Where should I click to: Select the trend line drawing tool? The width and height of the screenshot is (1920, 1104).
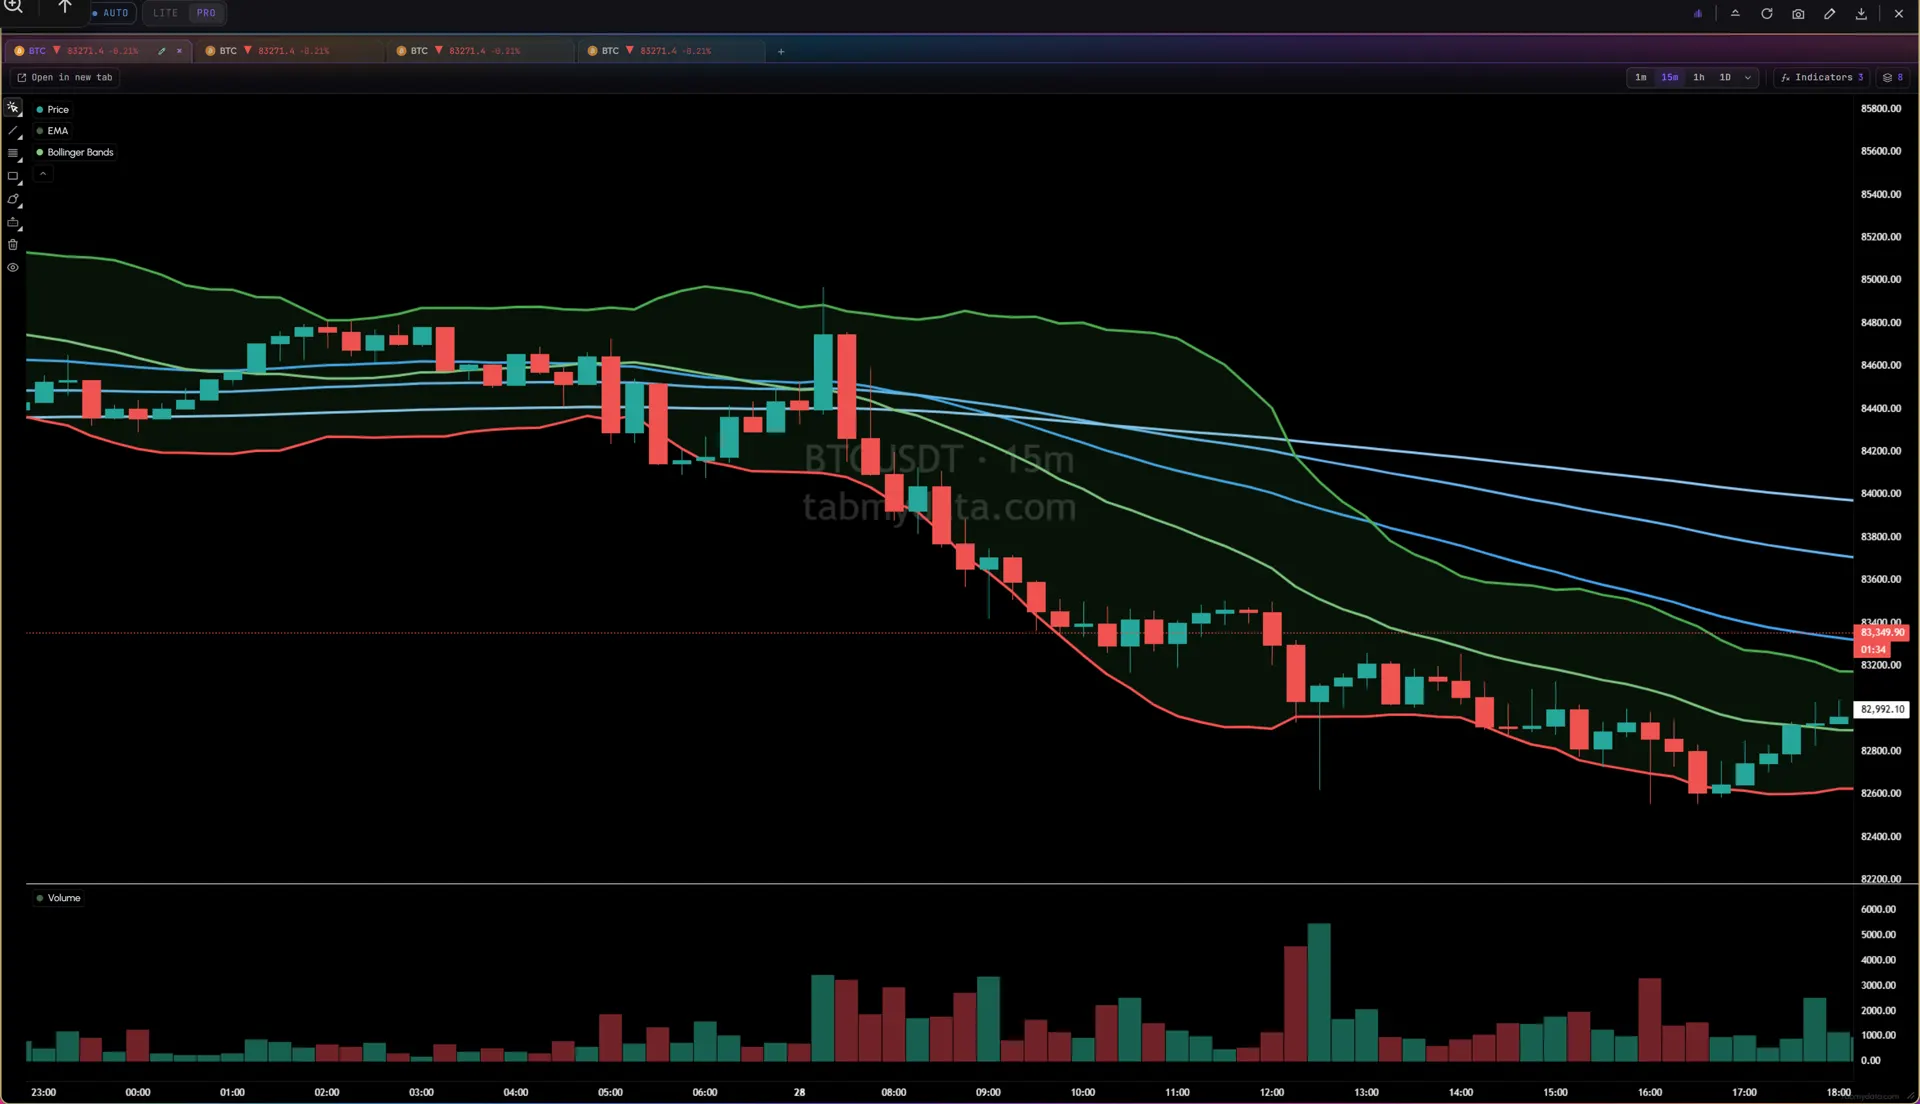pos(13,131)
